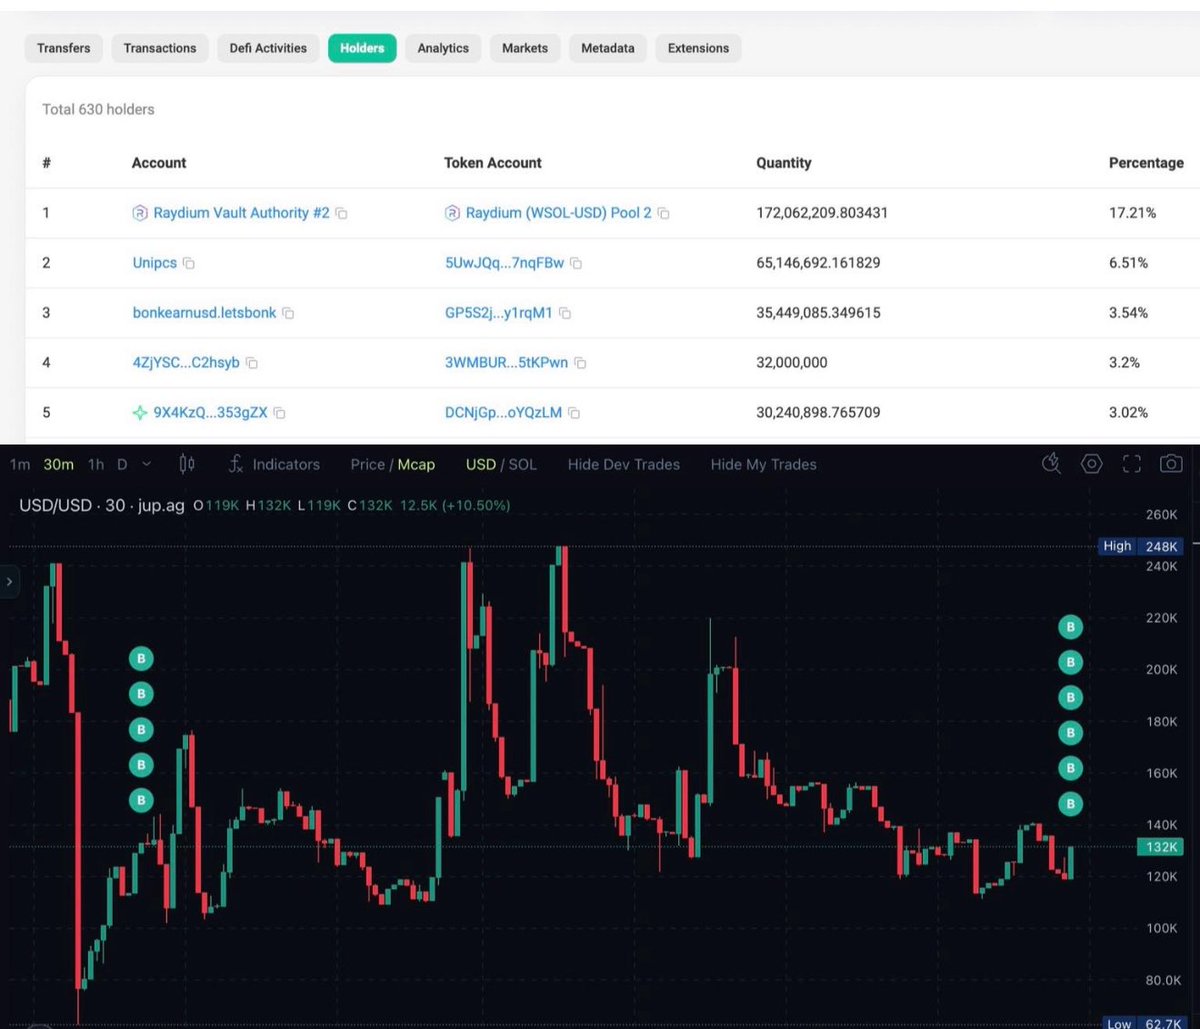Screen dimensions: 1200x1029
Task: Set chart currency to SOL
Action: point(522,464)
